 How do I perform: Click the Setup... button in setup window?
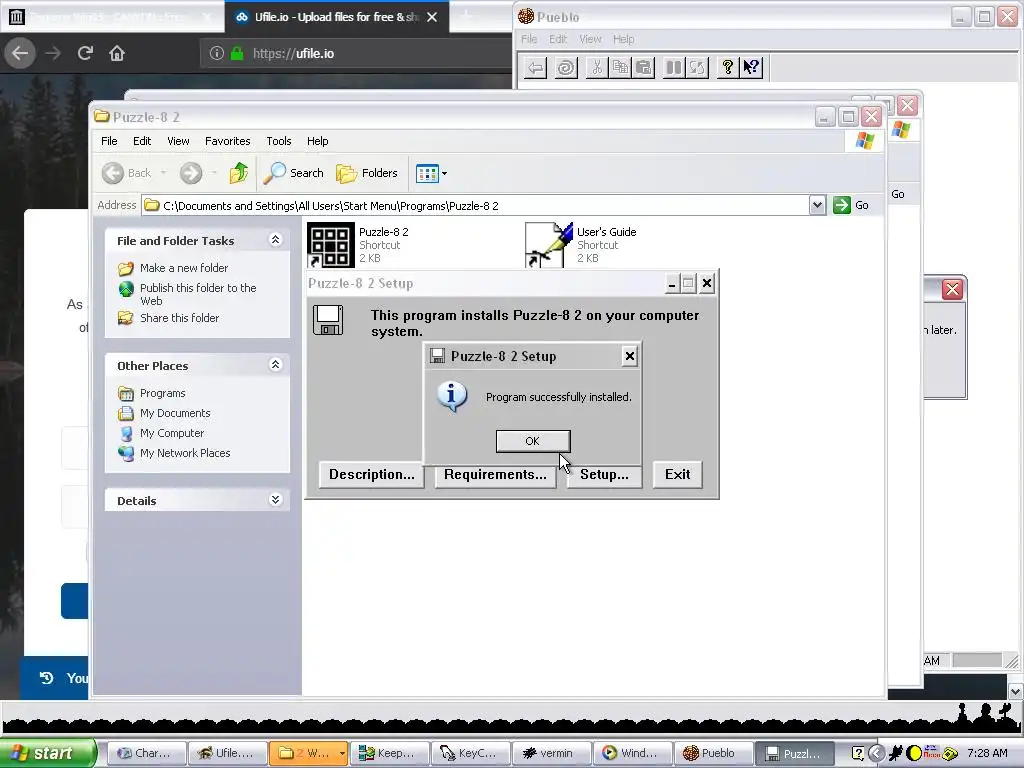[604, 475]
